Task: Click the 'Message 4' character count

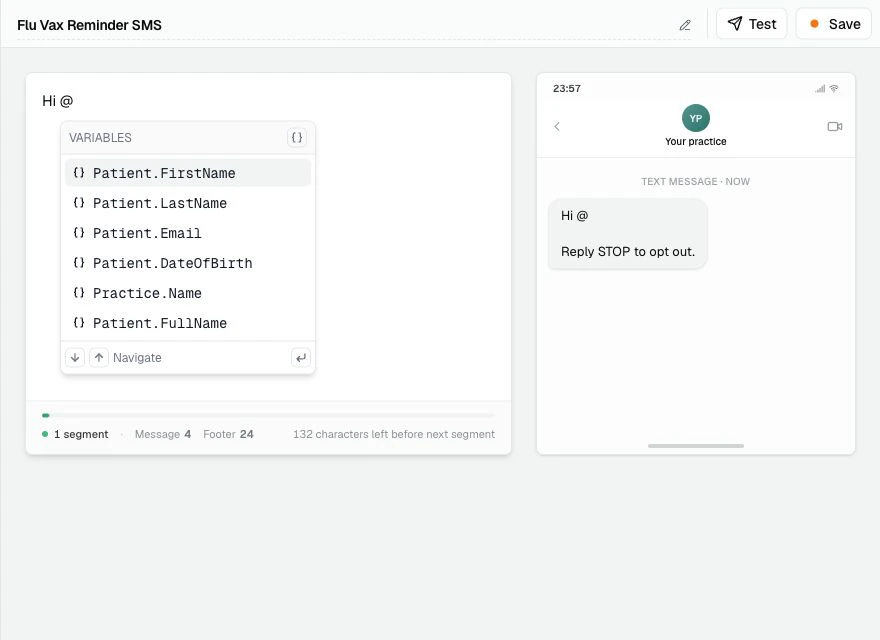Action: (x=163, y=434)
